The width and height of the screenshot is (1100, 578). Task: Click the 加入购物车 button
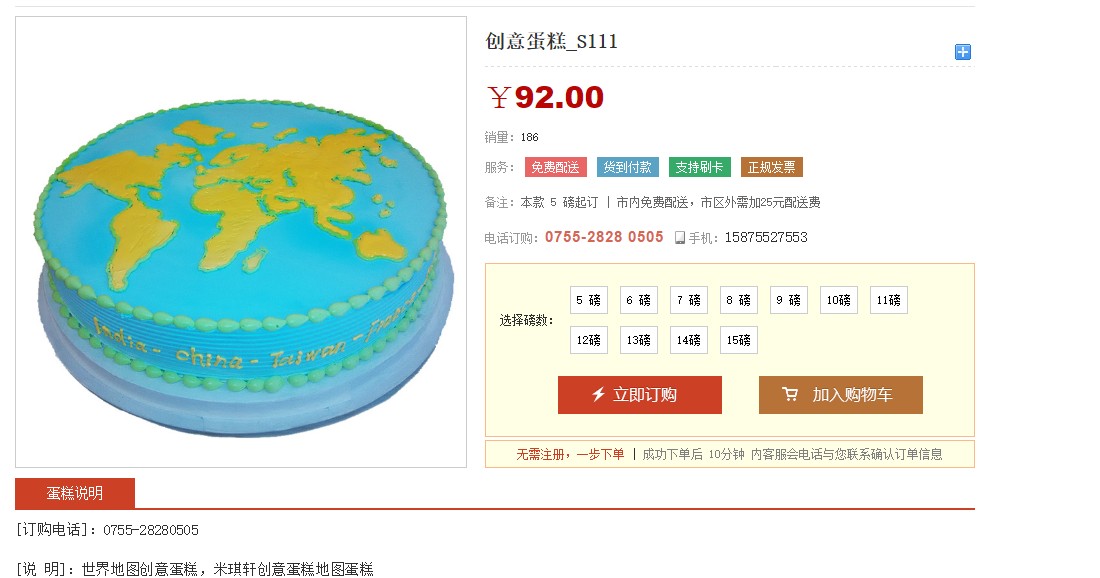(840, 395)
